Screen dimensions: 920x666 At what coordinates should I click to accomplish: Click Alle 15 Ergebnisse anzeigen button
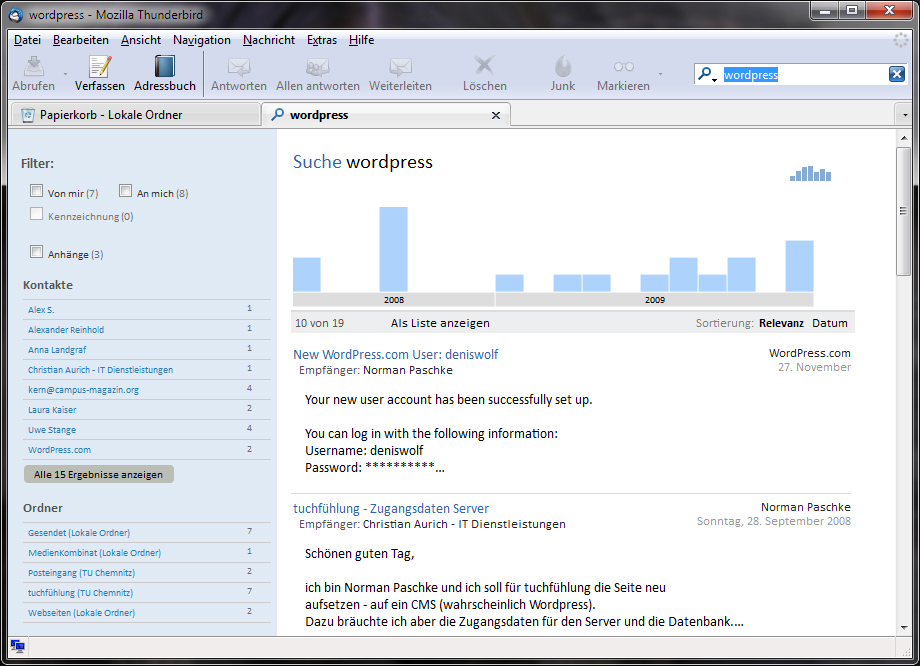(x=99, y=474)
